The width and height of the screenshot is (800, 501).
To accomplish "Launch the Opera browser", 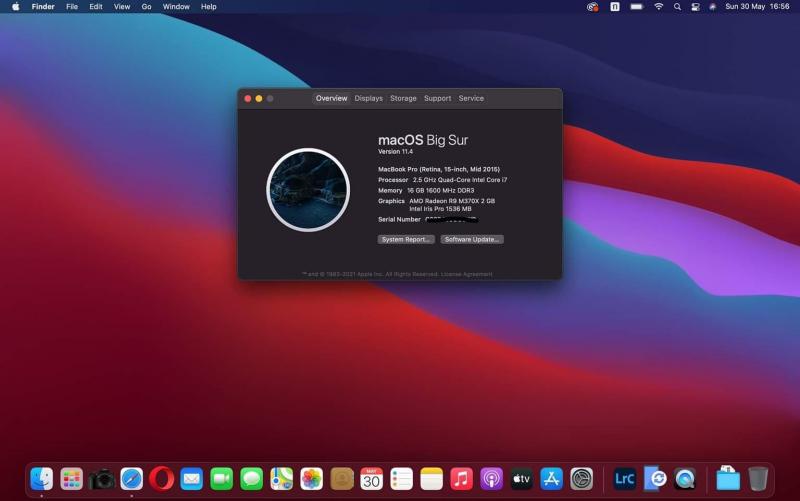I will tap(162, 479).
